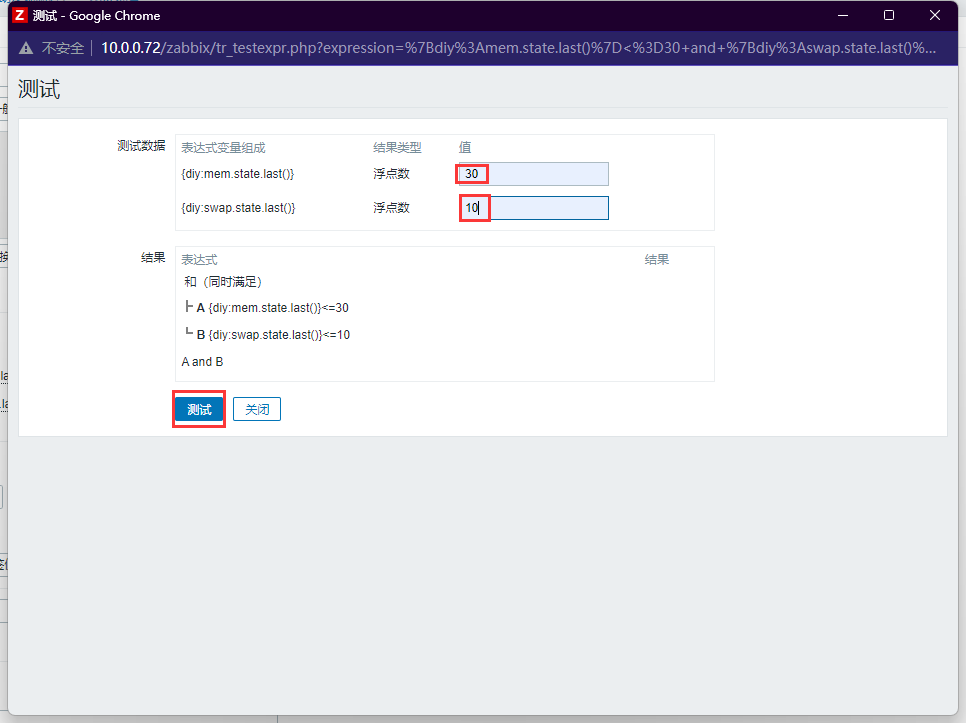
Task: Click the 不安全 security label
Action: pyautogui.click(x=63, y=48)
